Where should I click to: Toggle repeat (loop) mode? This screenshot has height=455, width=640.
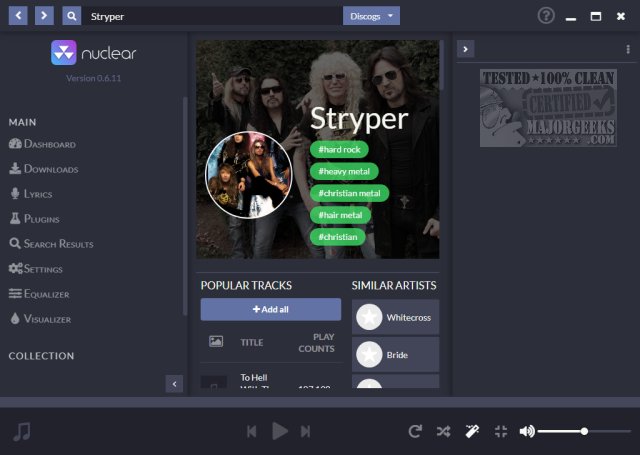pyautogui.click(x=415, y=431)
